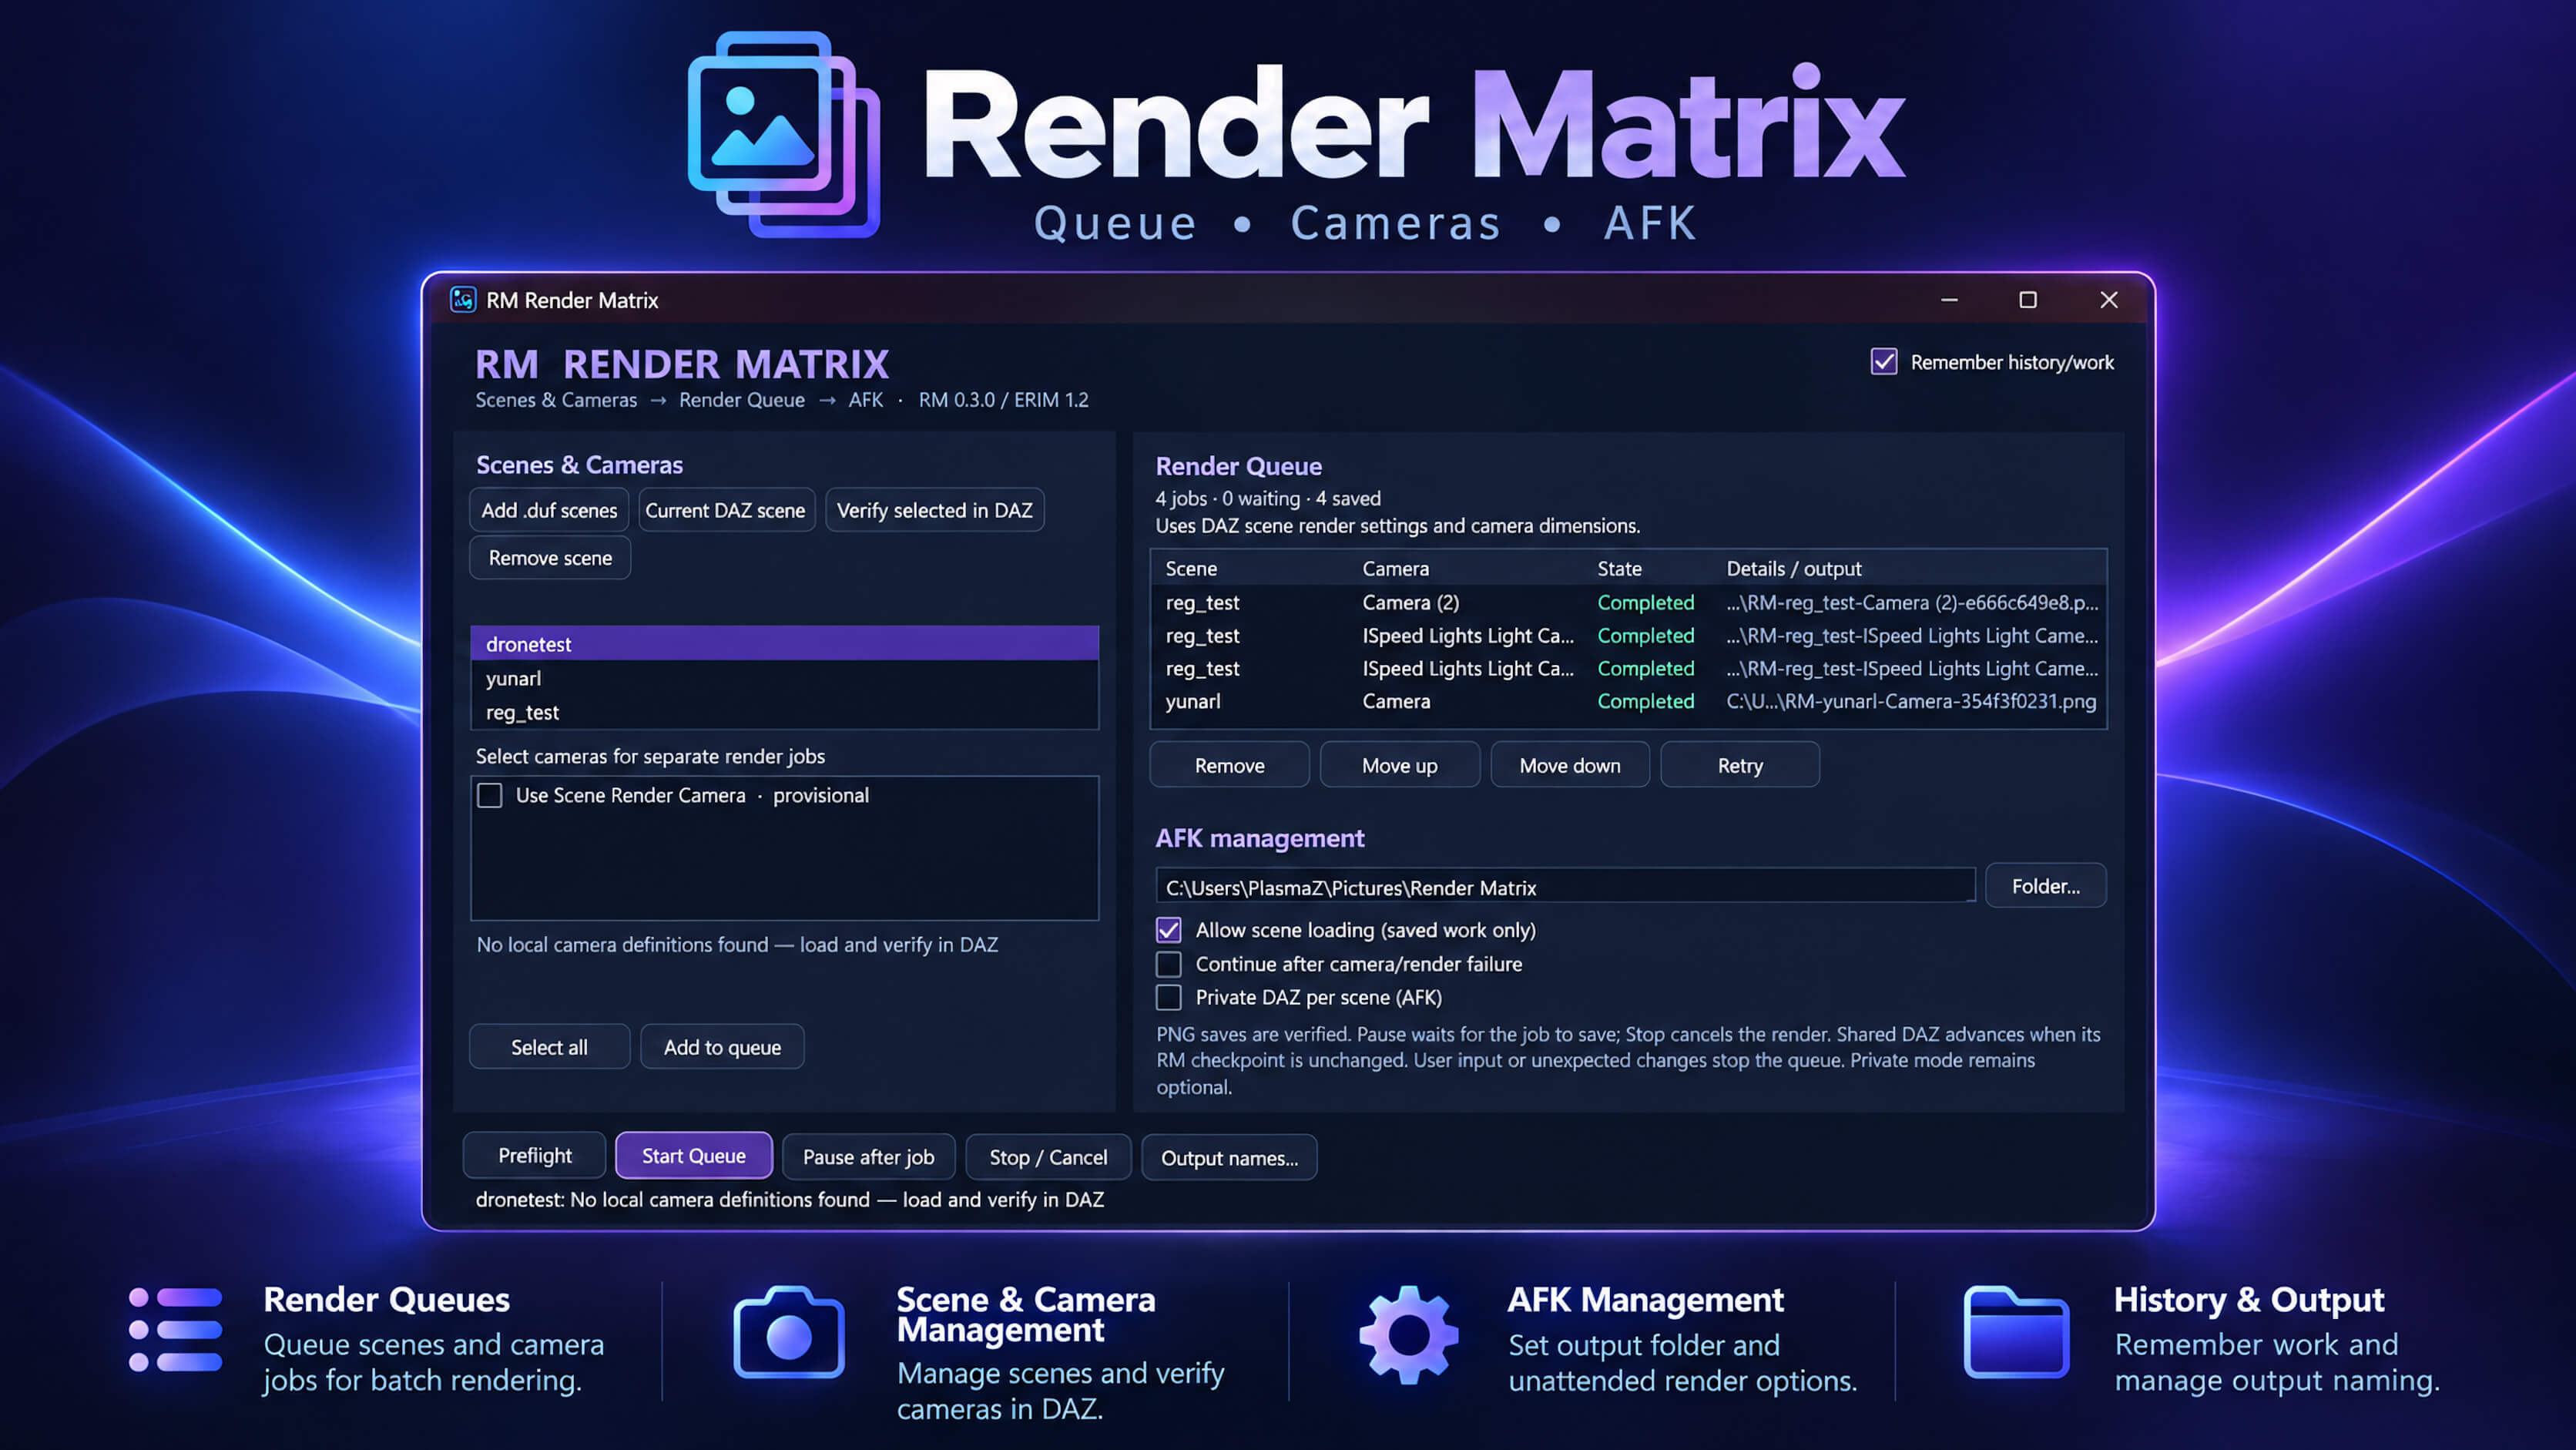Click Pause after job button
The height and width of the screenshot is (1450, 2576).
869,1157
